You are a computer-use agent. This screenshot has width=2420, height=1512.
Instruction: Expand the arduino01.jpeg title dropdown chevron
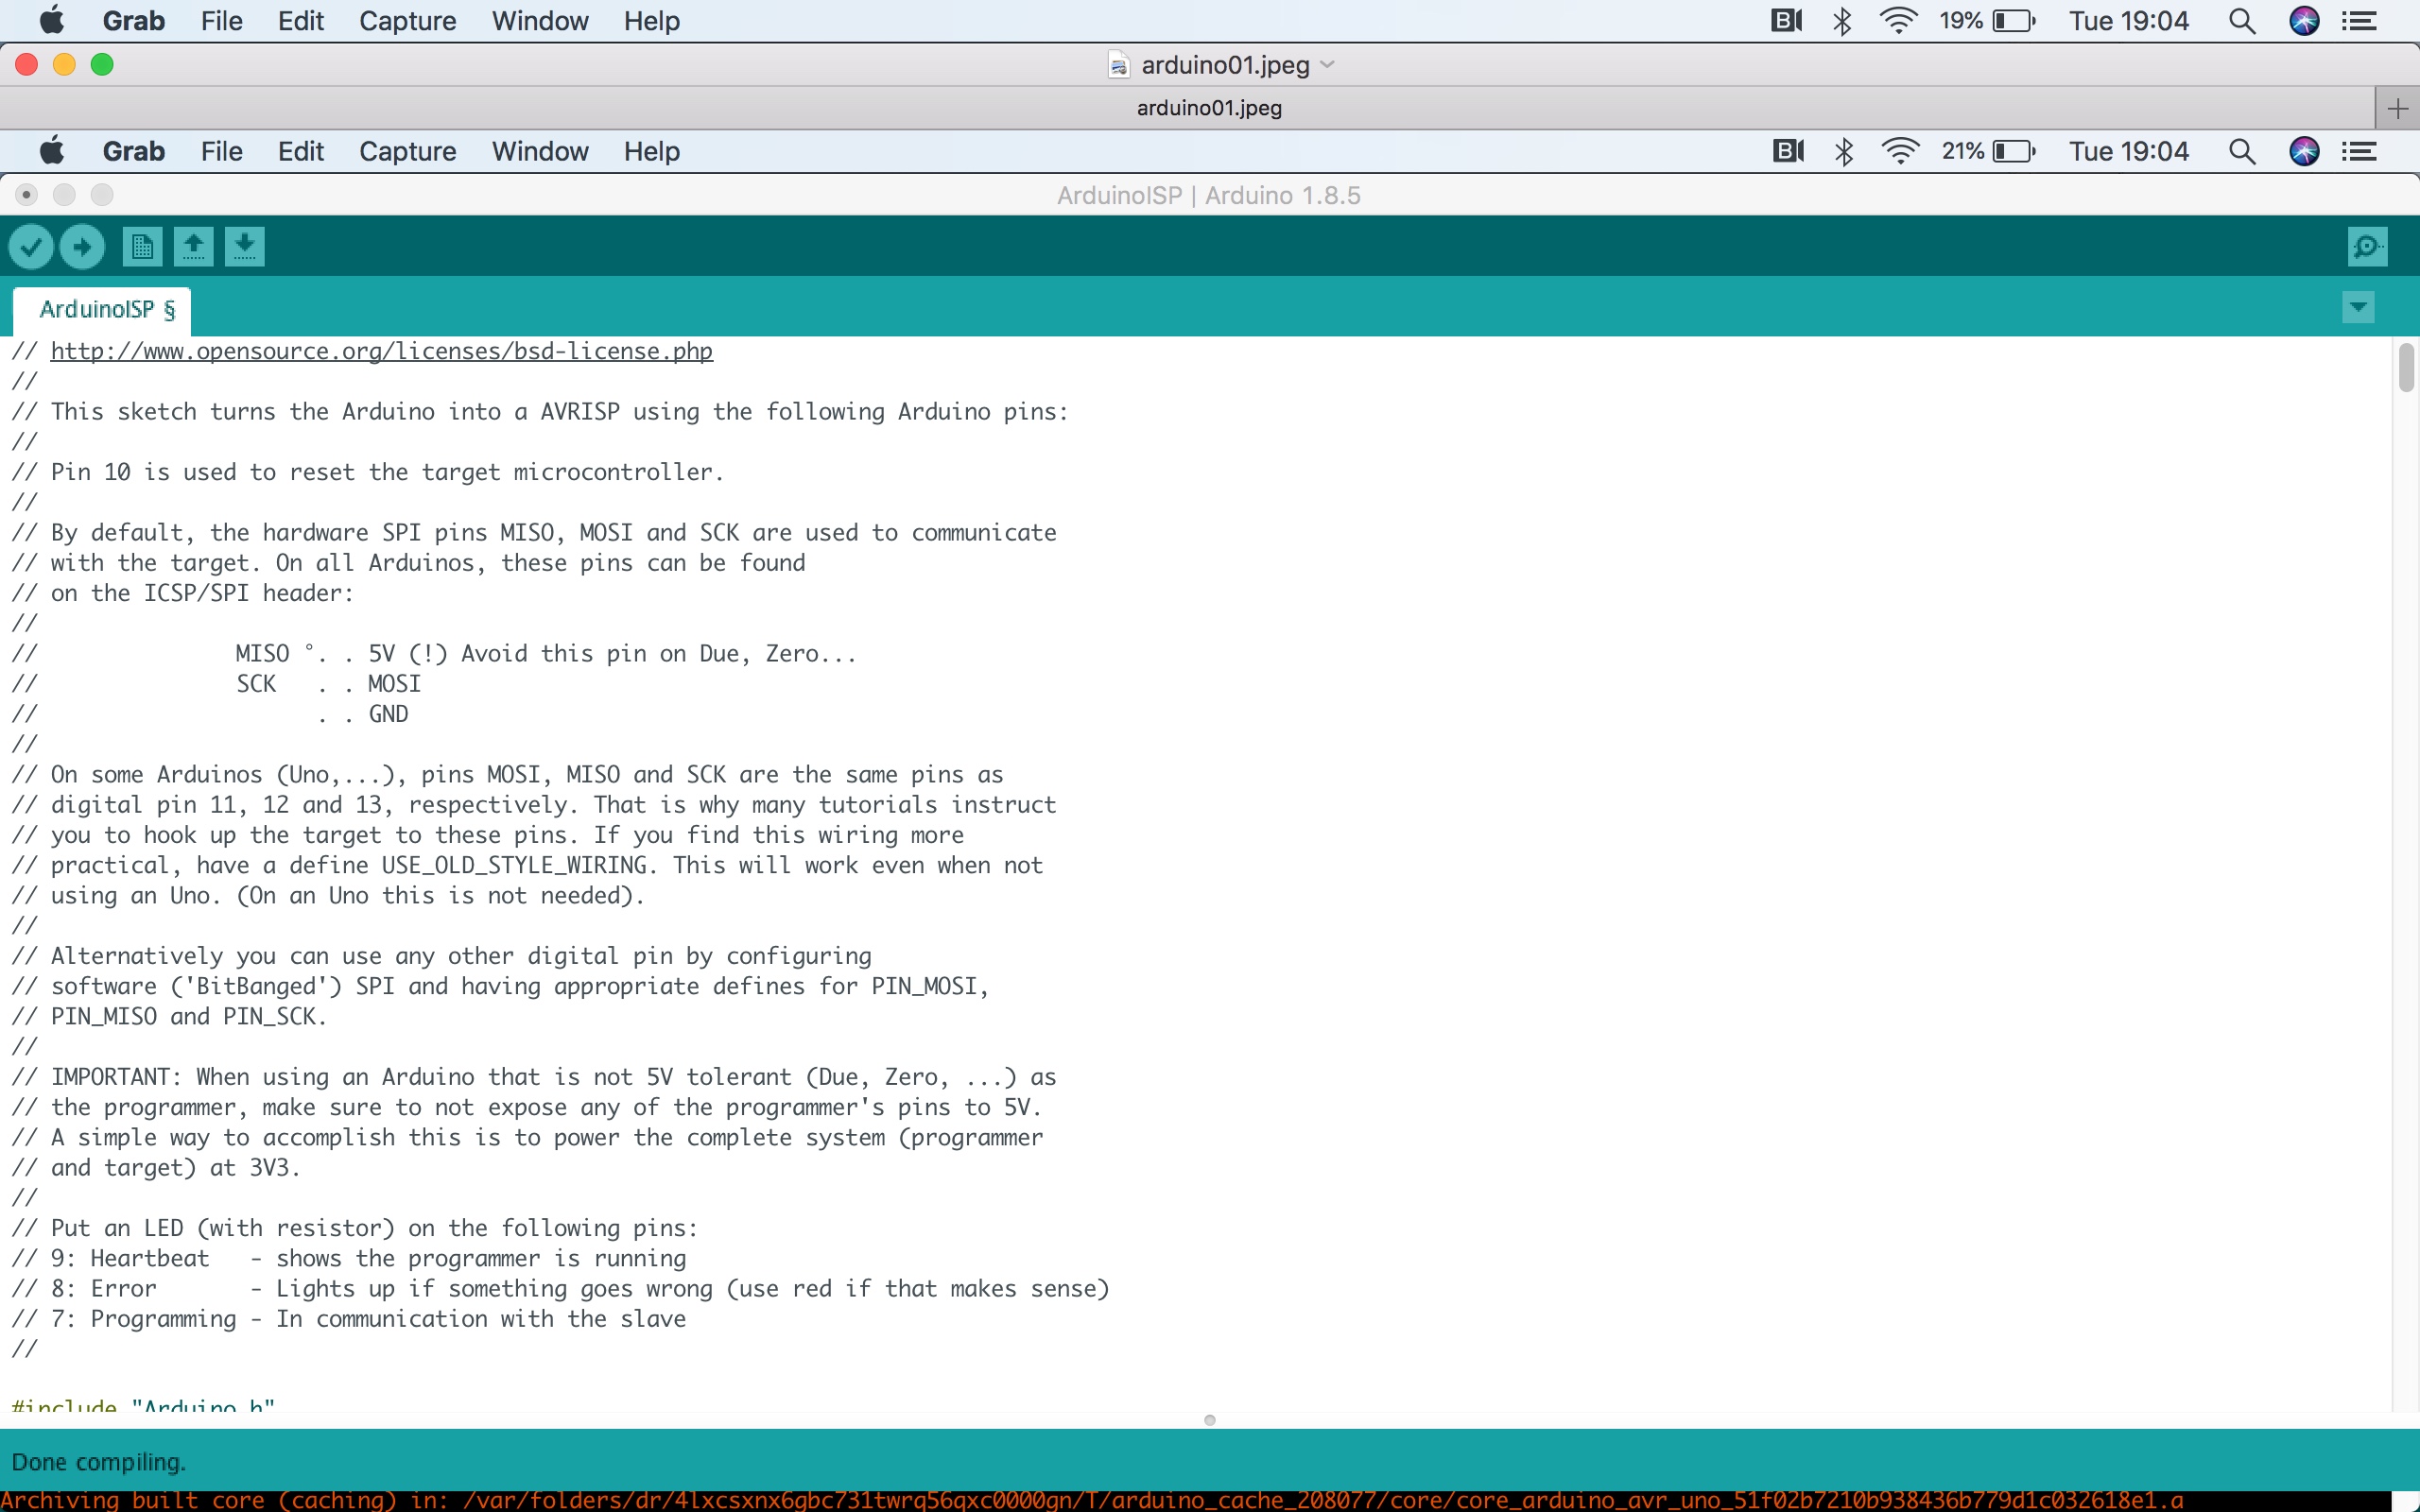coord(1328,65)
